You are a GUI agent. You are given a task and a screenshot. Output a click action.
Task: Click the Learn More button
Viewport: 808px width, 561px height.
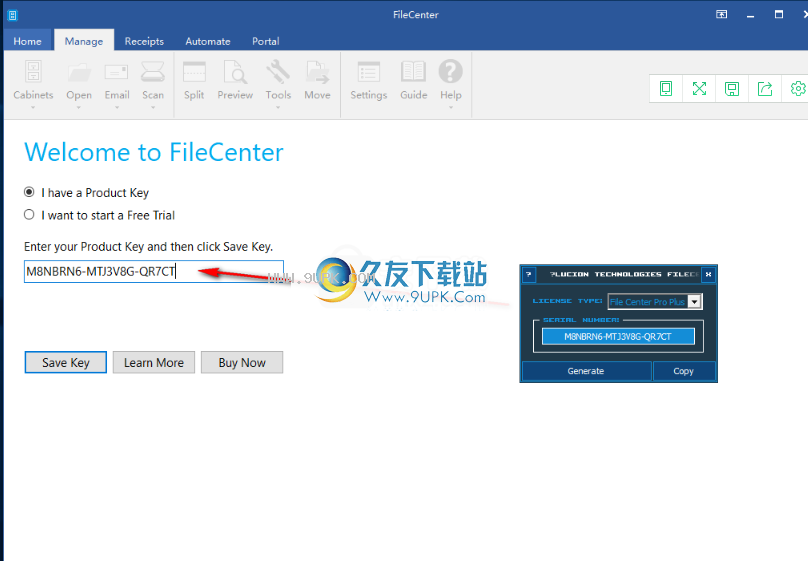click(154, 363)
